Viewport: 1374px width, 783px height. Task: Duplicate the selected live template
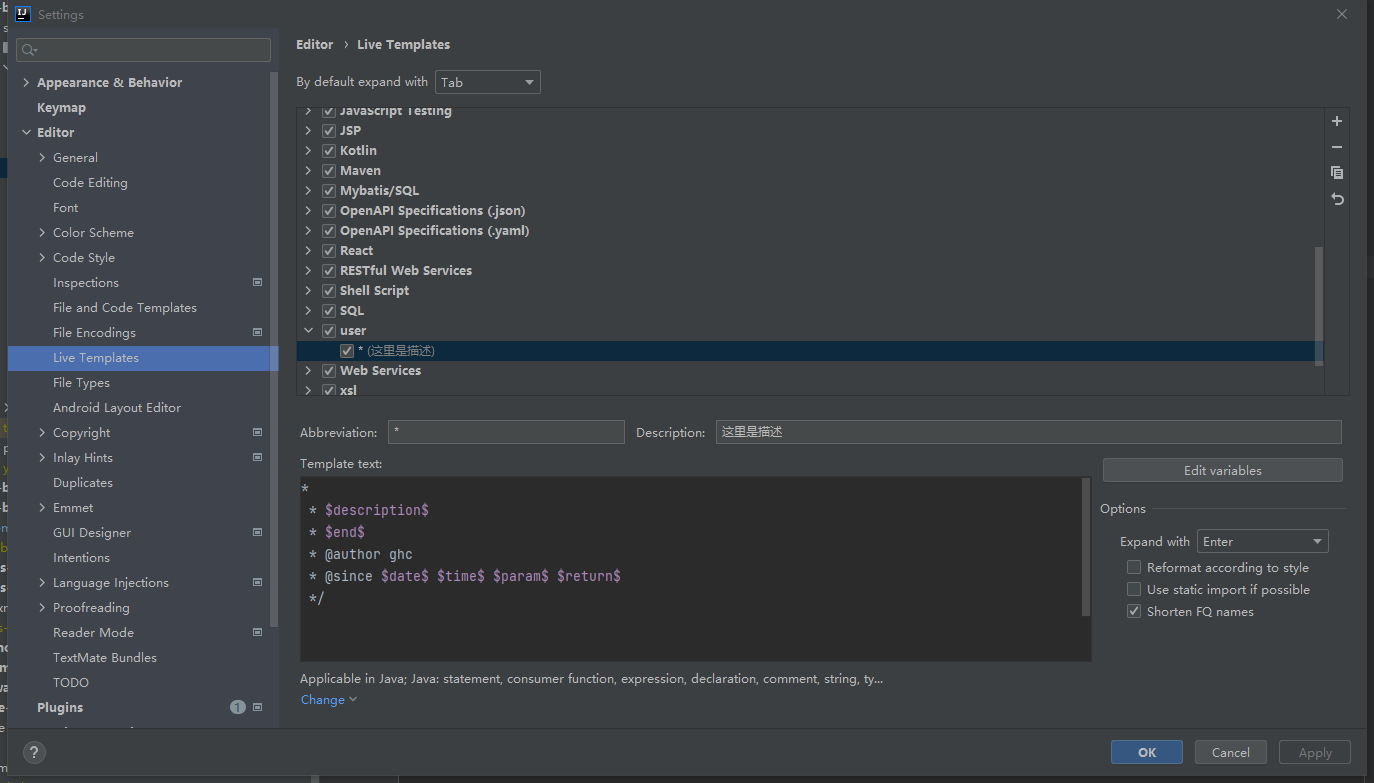coord(1337,173)
